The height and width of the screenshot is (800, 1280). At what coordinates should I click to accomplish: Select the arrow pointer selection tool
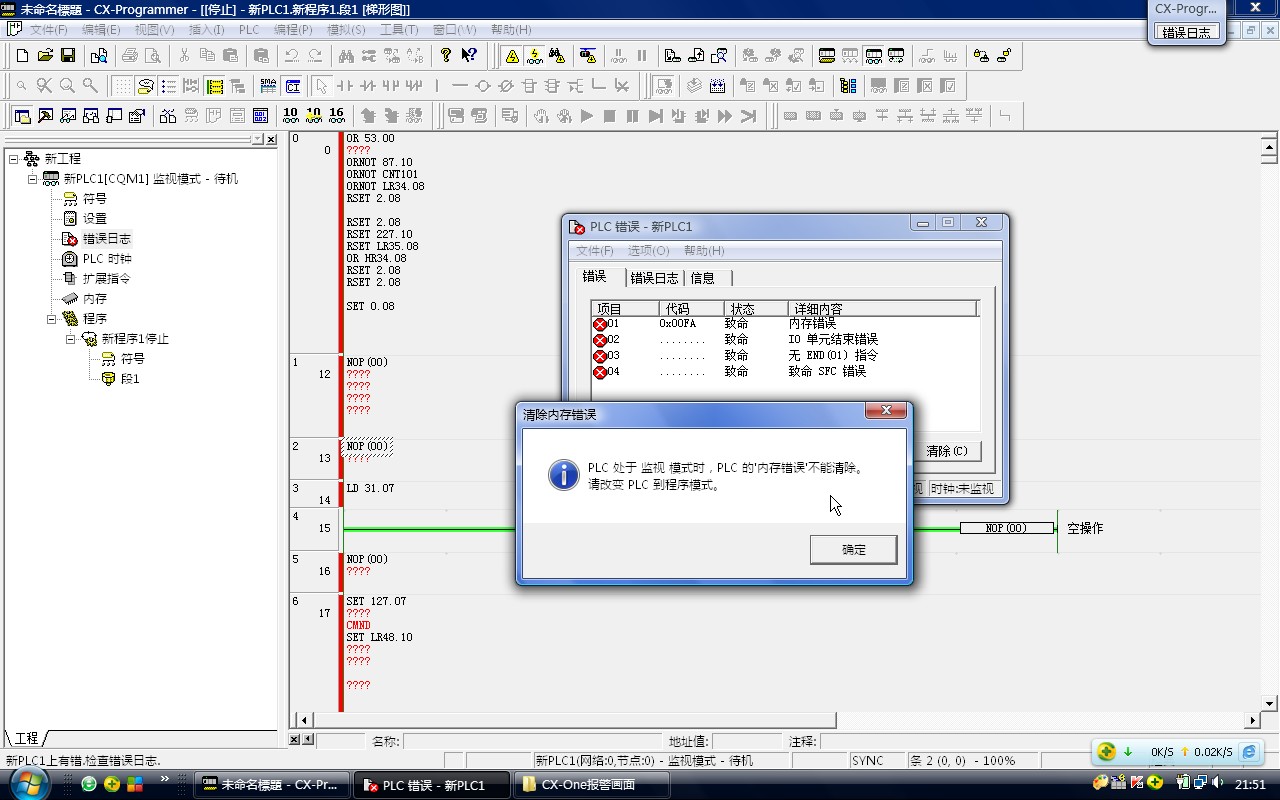point(321,86)
